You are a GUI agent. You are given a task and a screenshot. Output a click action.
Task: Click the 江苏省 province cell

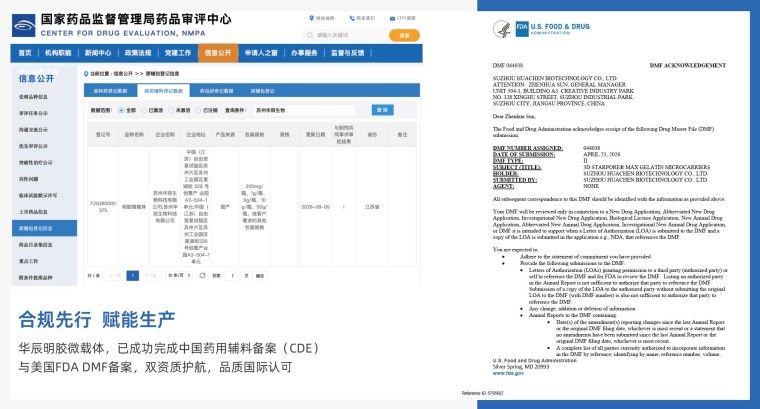(x=372, y=207)
